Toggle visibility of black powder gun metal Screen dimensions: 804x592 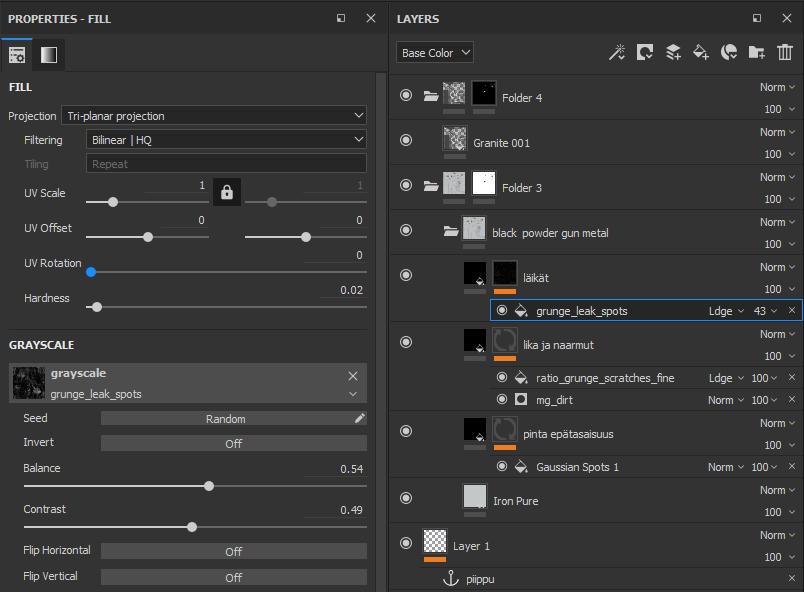pos(406,230)
